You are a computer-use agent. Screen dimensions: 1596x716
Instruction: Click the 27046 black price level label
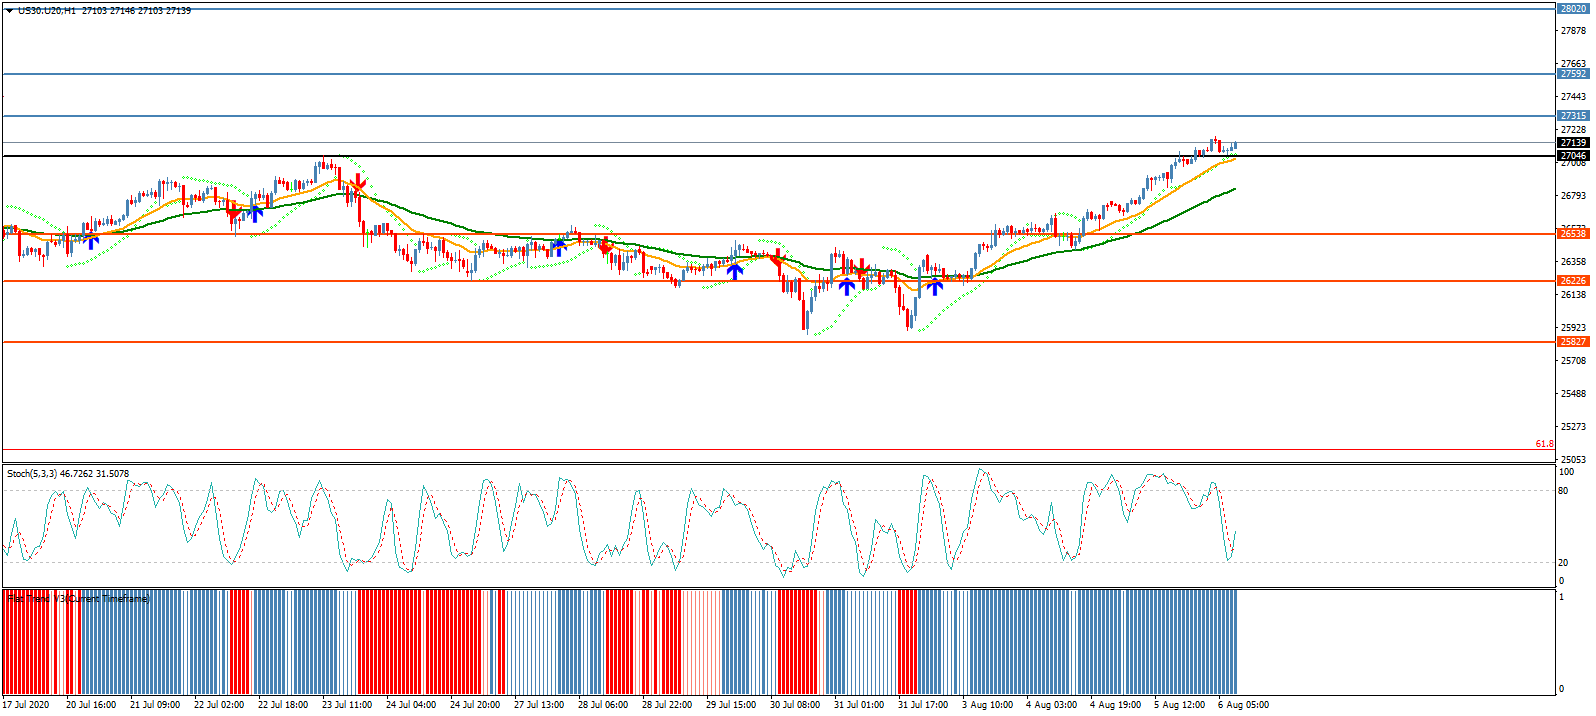click(x=1573, y=156)
